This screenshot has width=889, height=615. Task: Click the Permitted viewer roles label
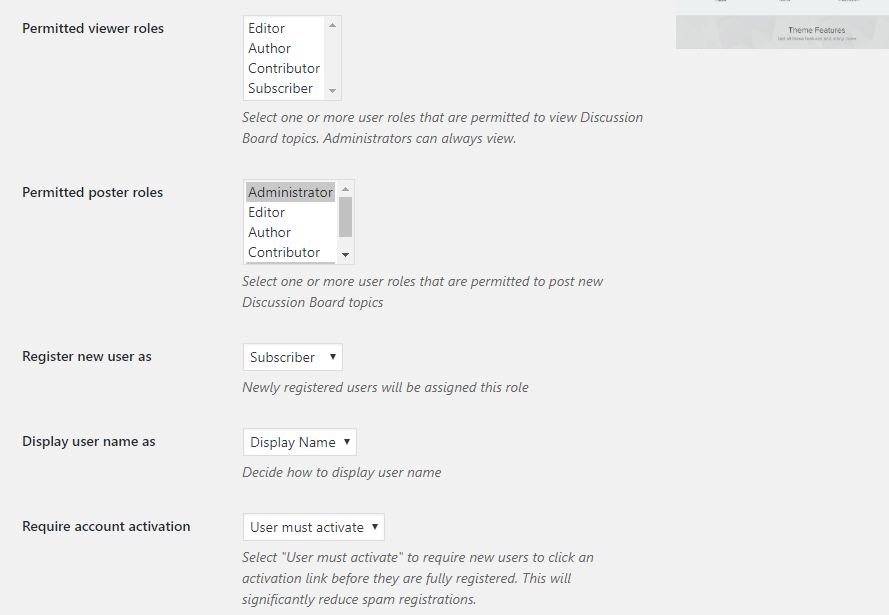coord(92,28)
